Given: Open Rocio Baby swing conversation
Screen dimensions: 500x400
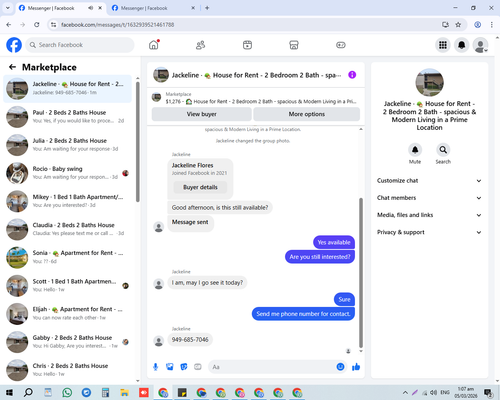Looking at the screenshot, I should pyautogui.click(x=68, y=173).
